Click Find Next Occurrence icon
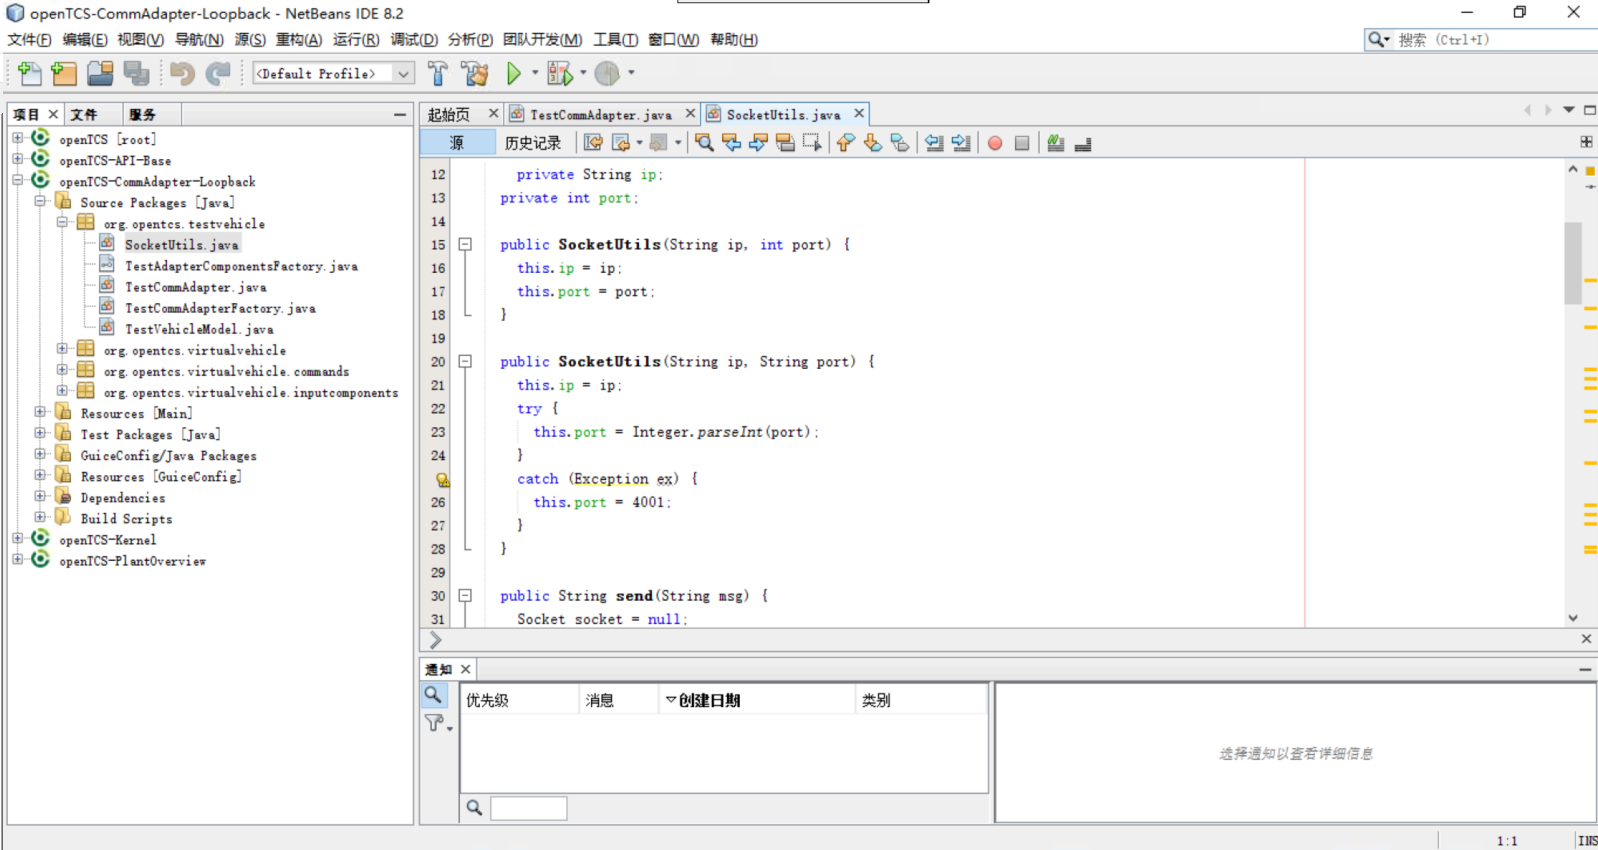 pyautogui.click(x=758, y=143)
